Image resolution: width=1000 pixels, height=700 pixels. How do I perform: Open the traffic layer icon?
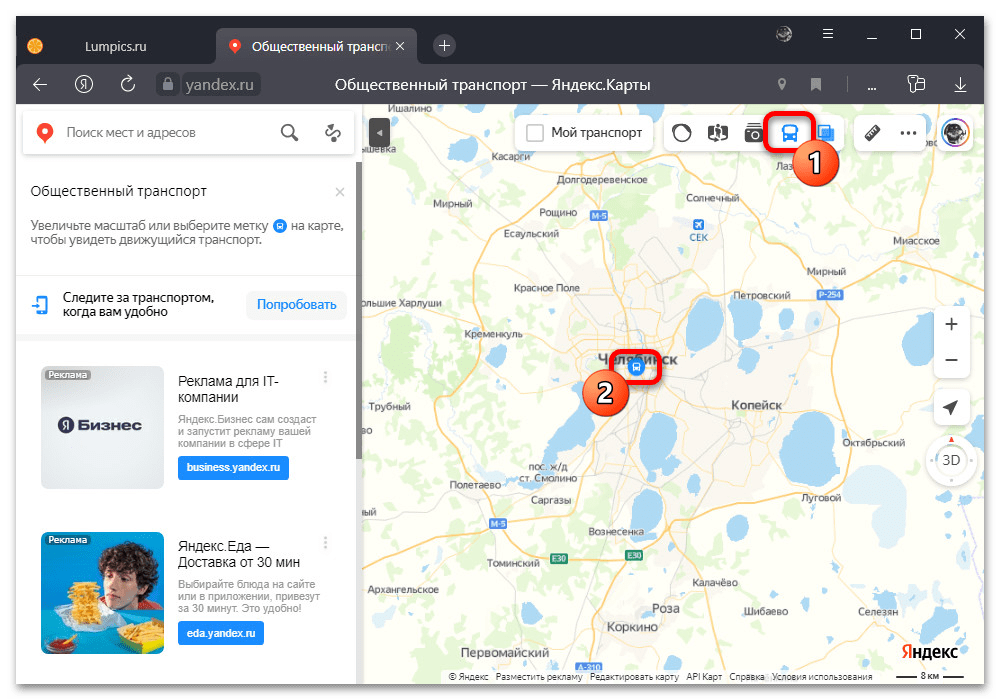pyautogui.click(x=682, y=133)
